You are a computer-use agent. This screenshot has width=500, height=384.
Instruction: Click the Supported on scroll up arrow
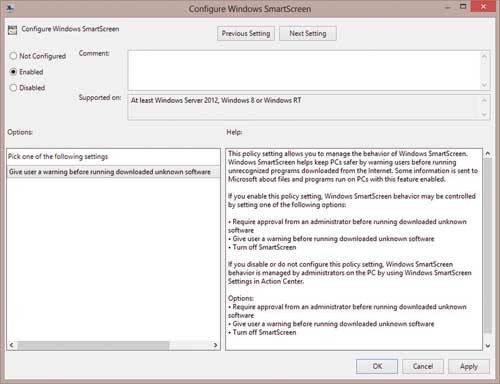pyautogui.click(x=484, y=100)
